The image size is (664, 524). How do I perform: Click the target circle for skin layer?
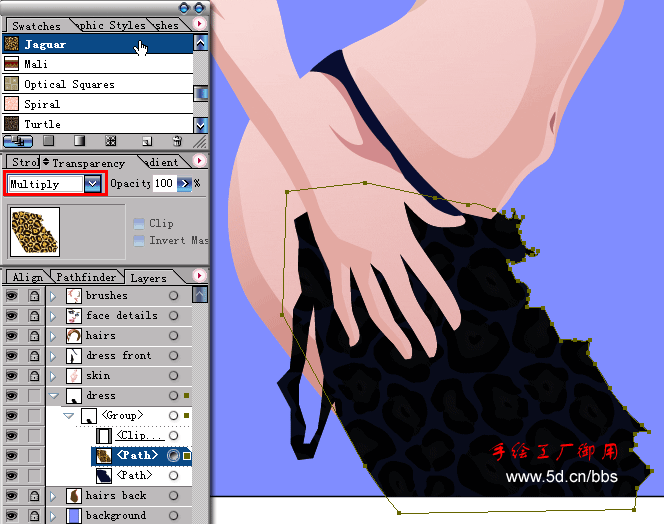tap(174, 375)
